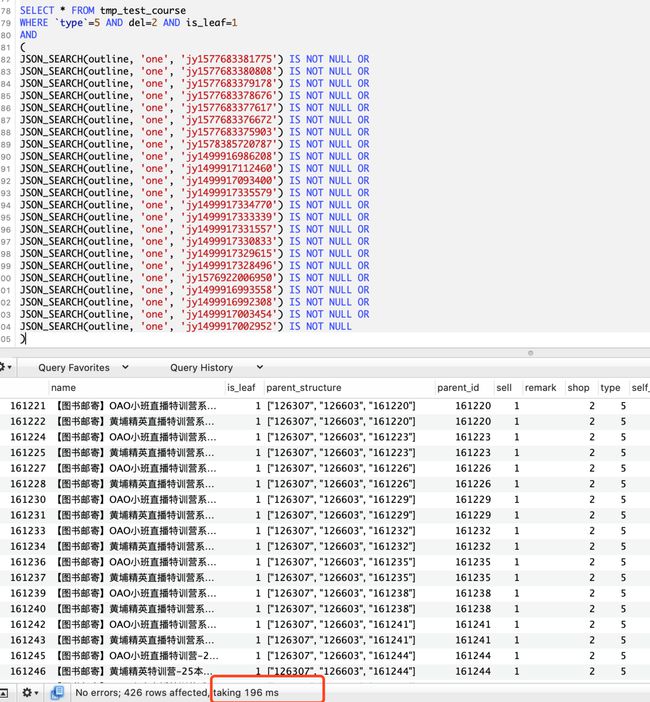Click query line containing 'jy1499917112460'
This screenshot has width=650, height=702.
pyautogui.click(x=195, y=168)
